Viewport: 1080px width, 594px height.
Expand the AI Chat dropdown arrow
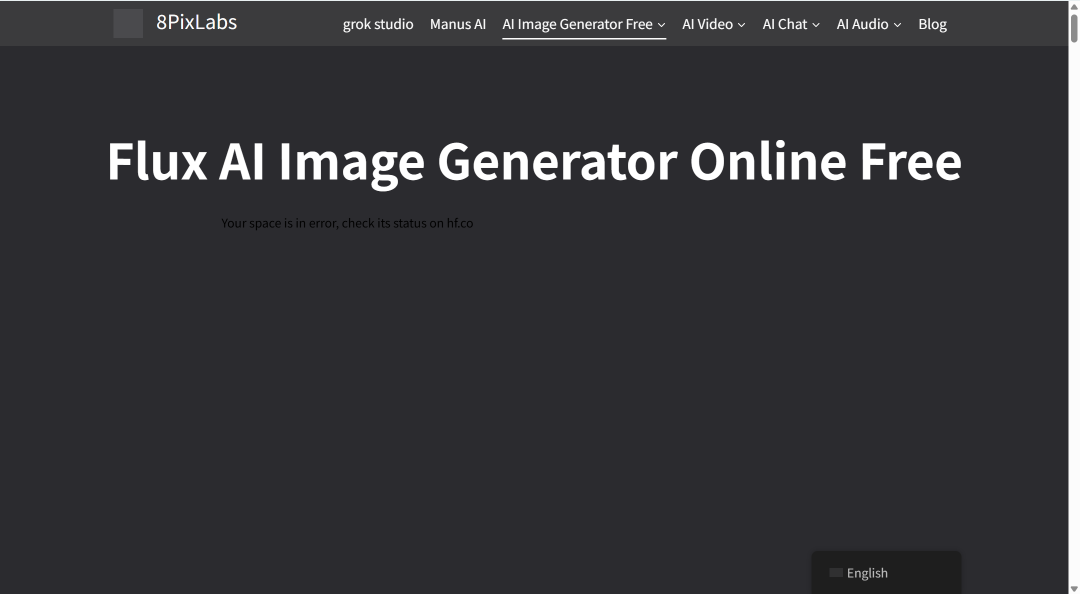pyautogui.click(x=816, y=25)
